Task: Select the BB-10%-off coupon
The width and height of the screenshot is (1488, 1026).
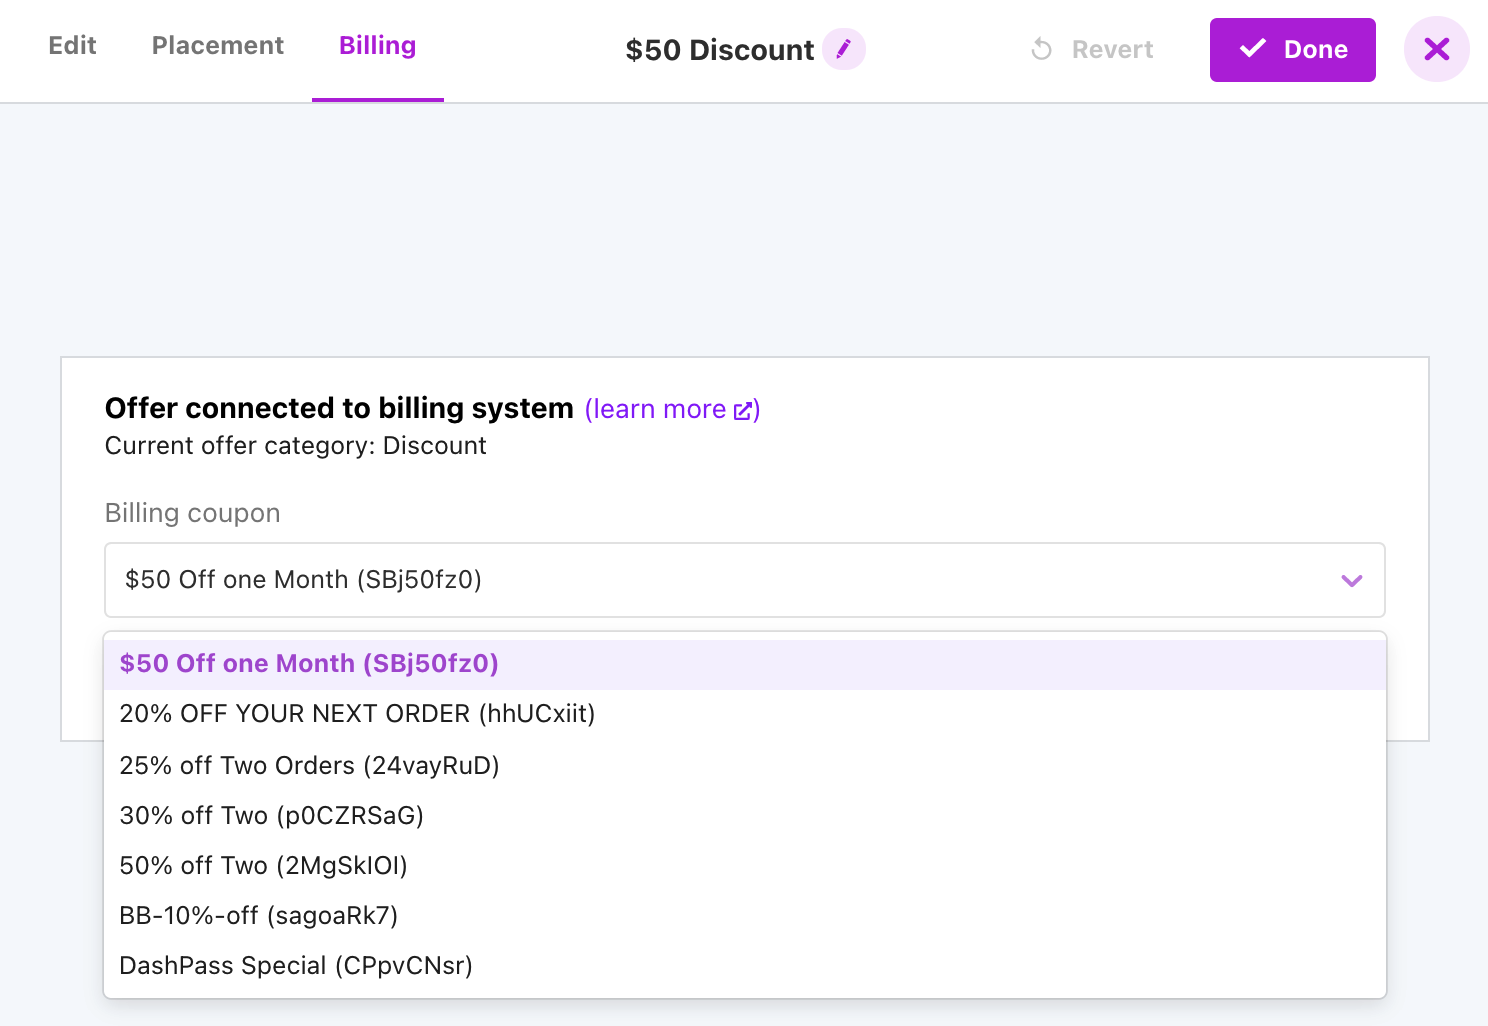Action: [259, 915]
